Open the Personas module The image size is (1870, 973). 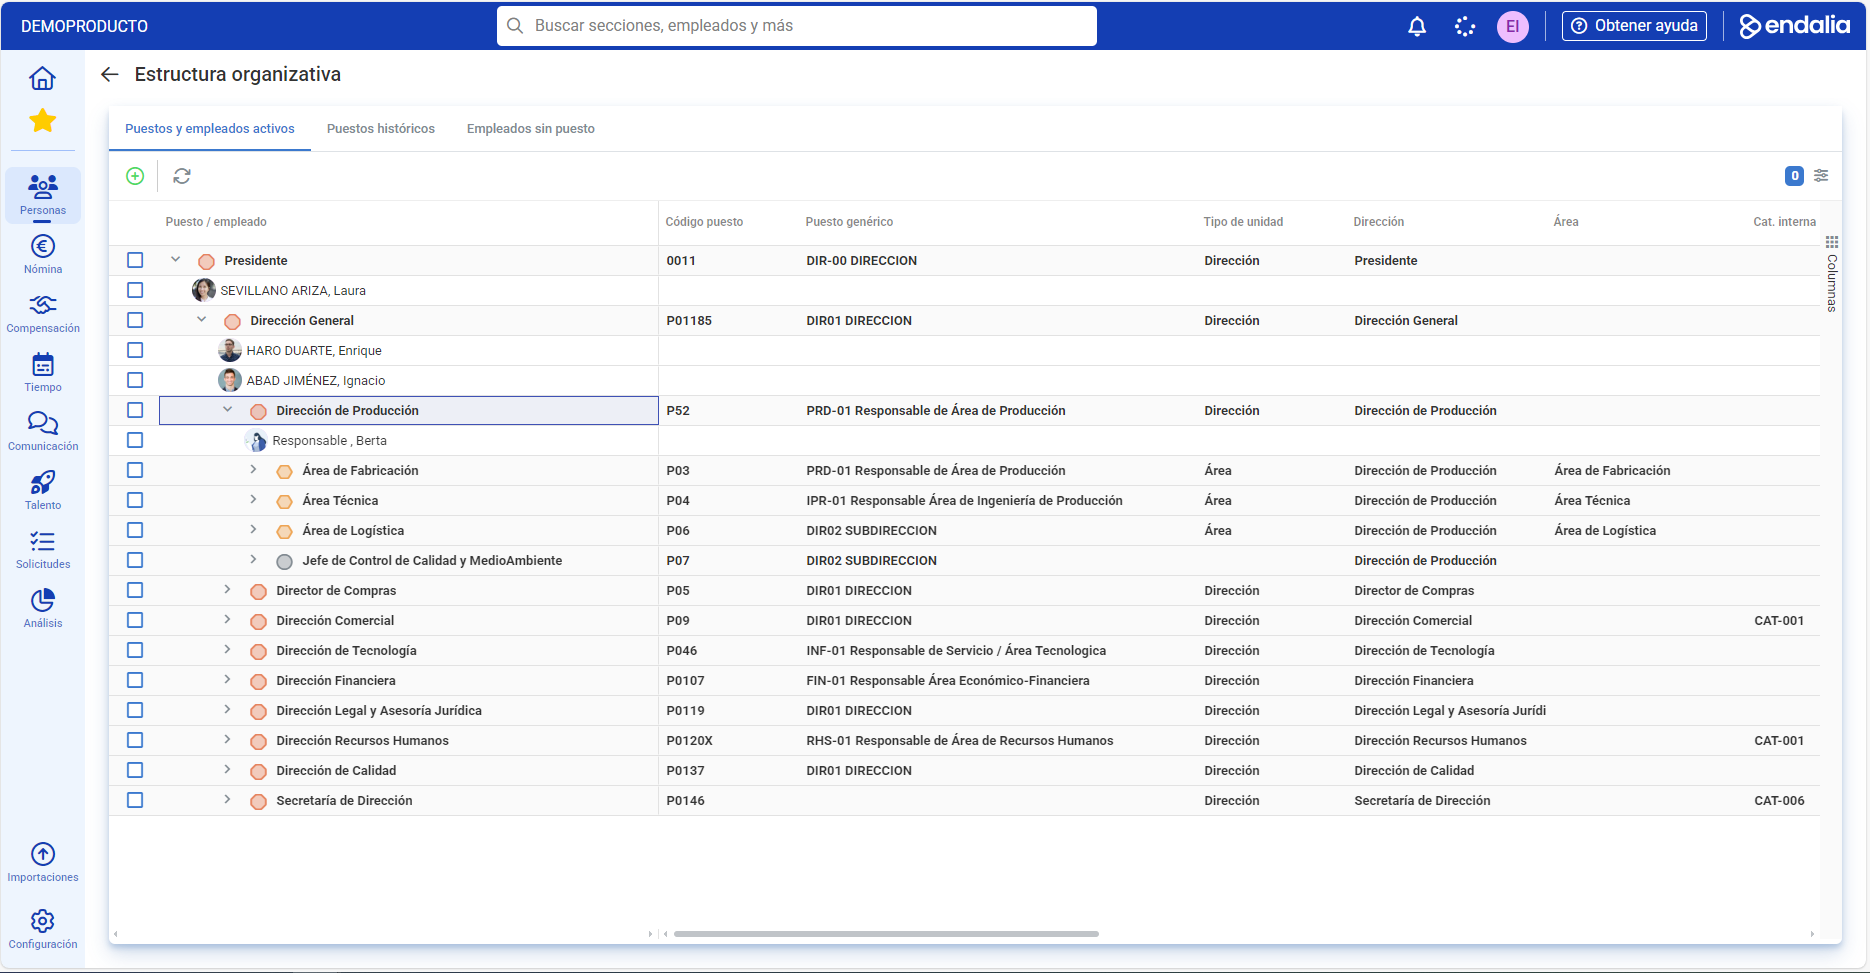tap(43, 194)
